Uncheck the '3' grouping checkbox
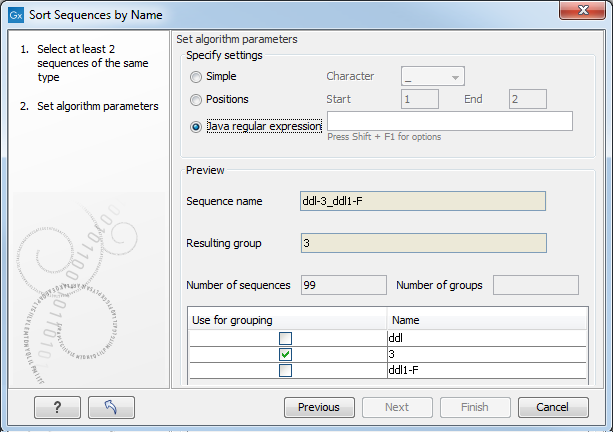 (x=286, y=354)
